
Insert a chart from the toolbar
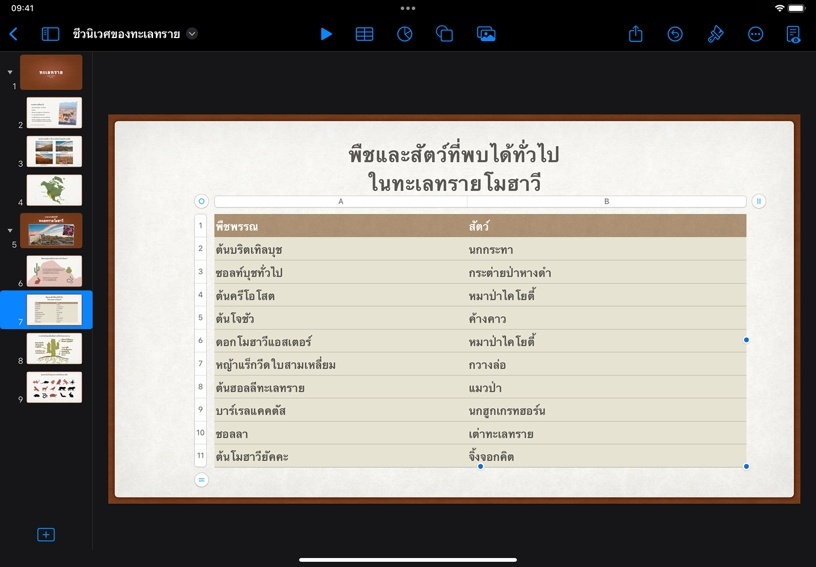[x=405, y=34]
